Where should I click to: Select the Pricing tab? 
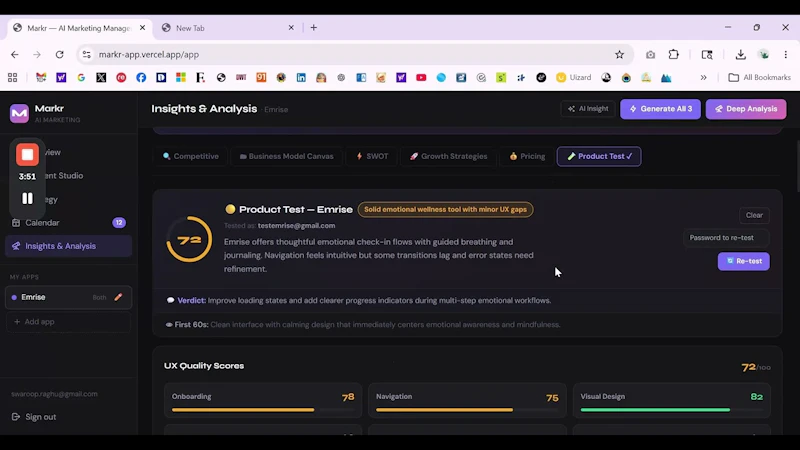527,156
